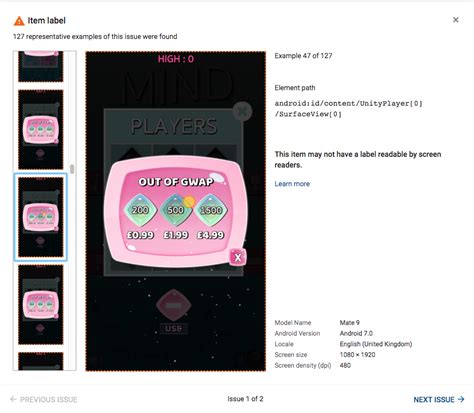Click the £1.99 price label
This screenshot has height=413, width=474.
176,235
